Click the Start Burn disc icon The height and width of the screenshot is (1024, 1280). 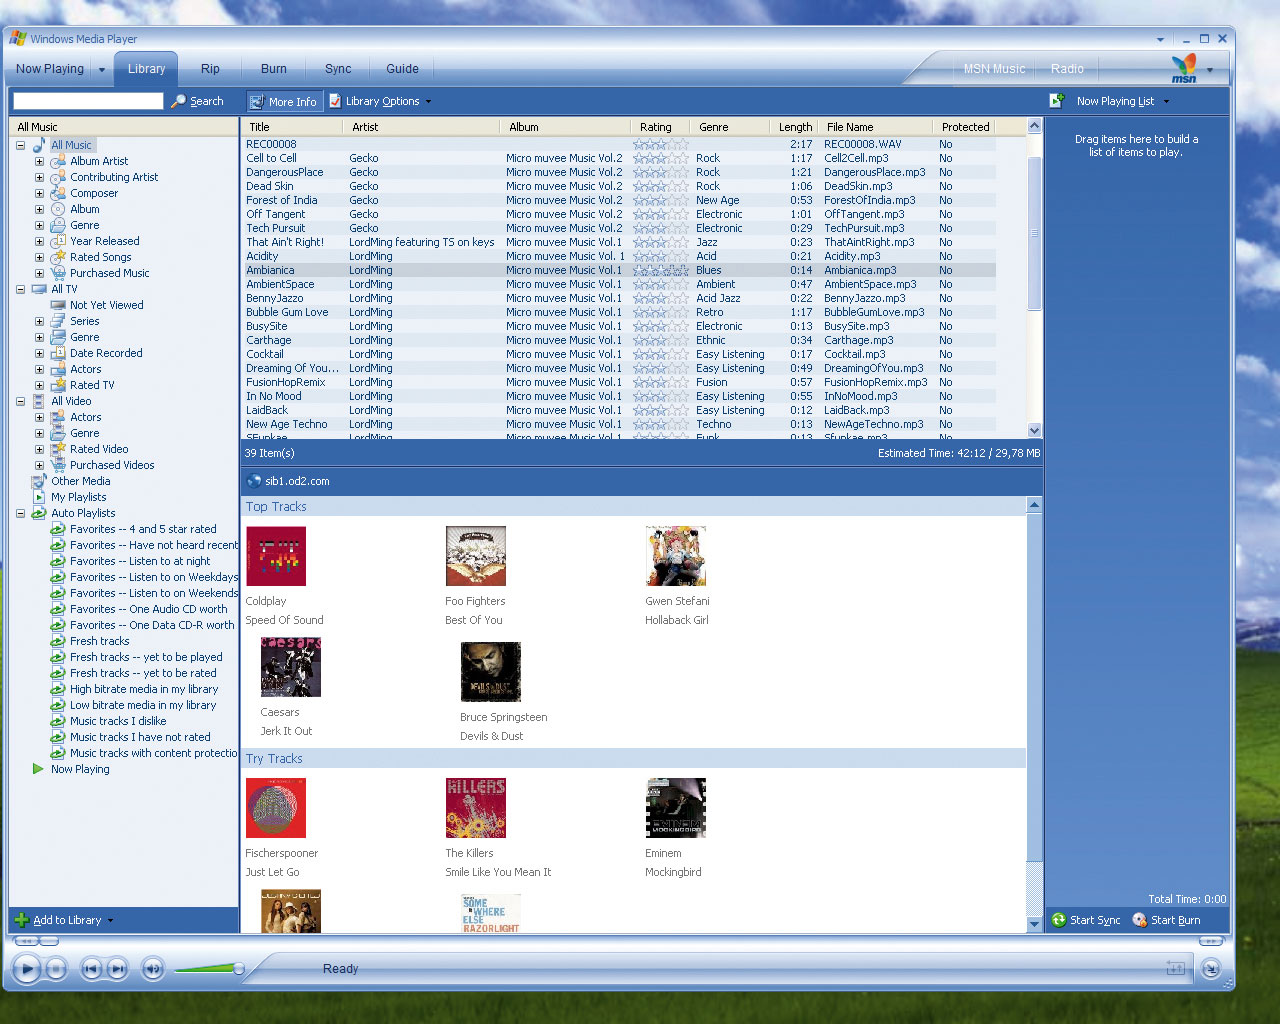[1140, 920]
